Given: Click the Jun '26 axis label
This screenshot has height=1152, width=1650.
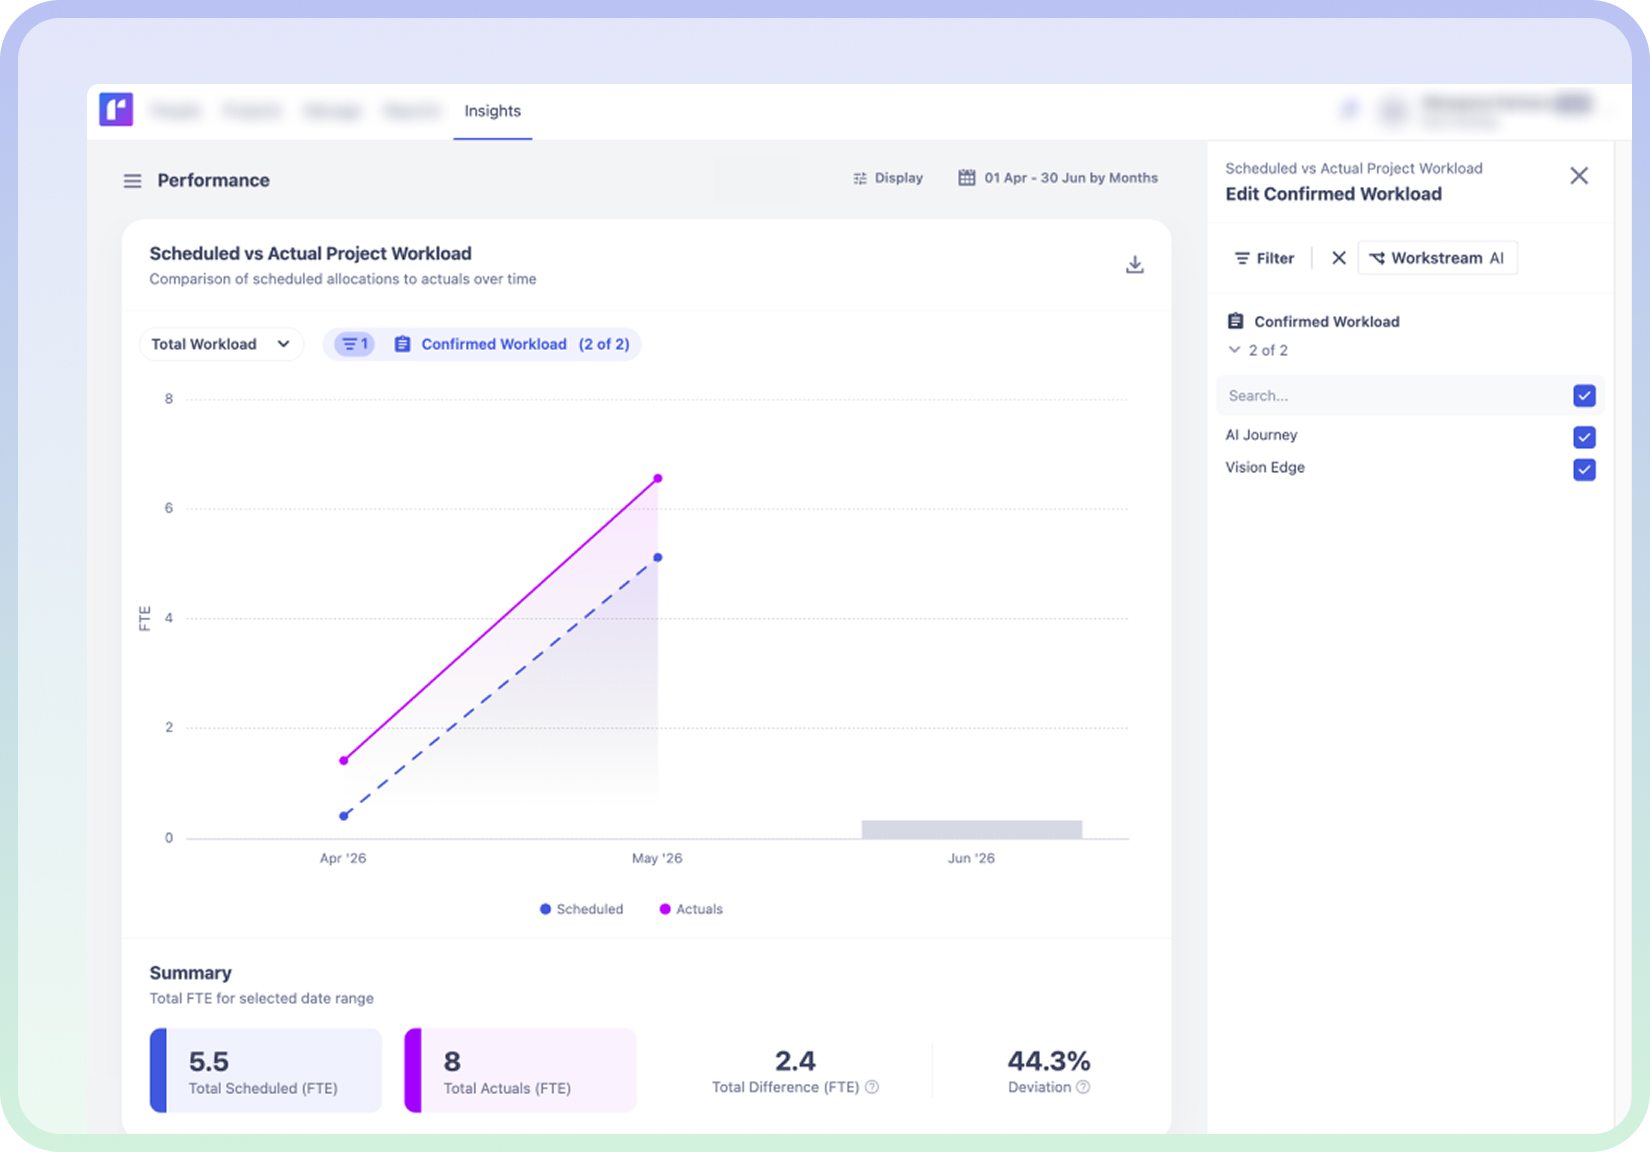Looking at the screenshot, I should pos(971,858).
